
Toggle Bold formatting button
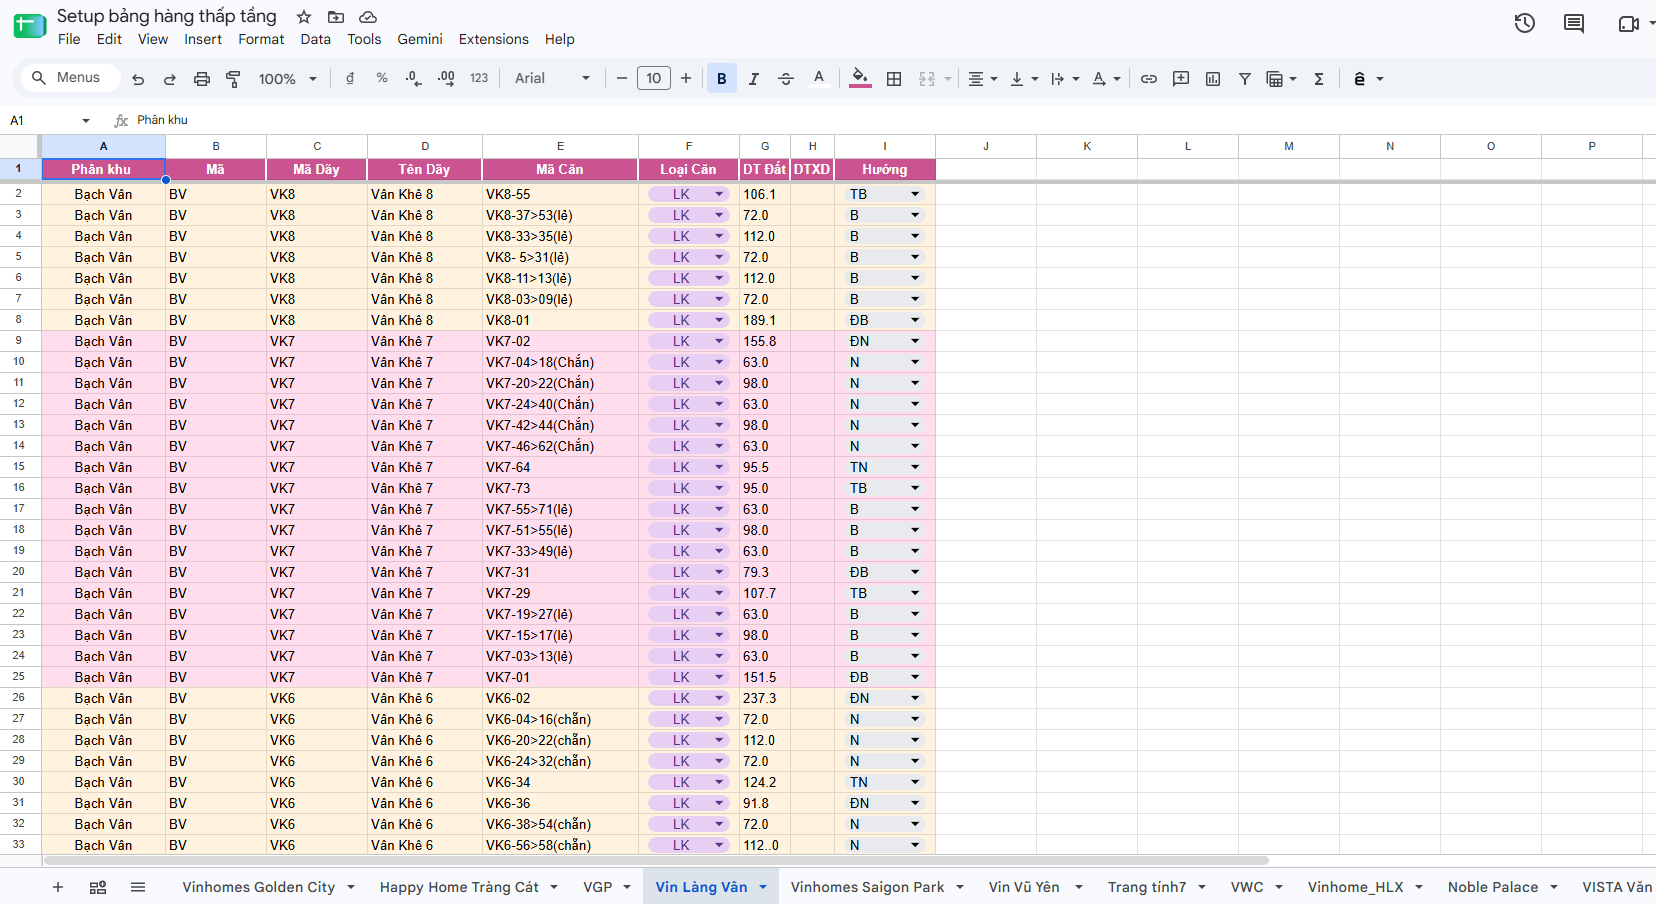pos(722,79)
